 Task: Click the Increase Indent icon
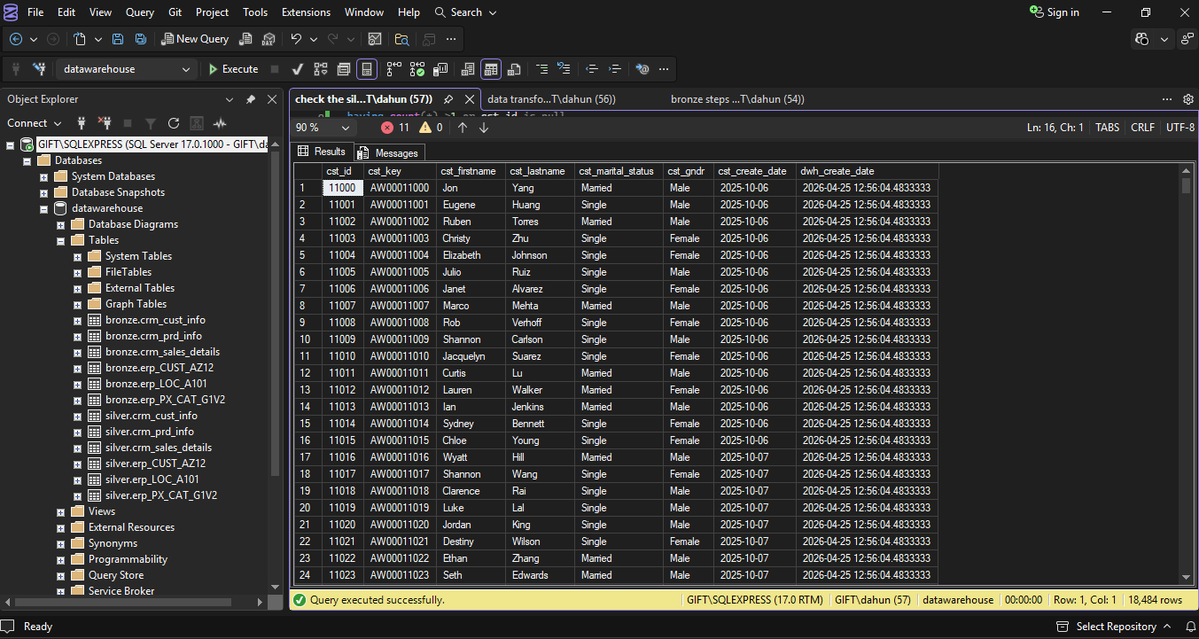coord(615,70)
